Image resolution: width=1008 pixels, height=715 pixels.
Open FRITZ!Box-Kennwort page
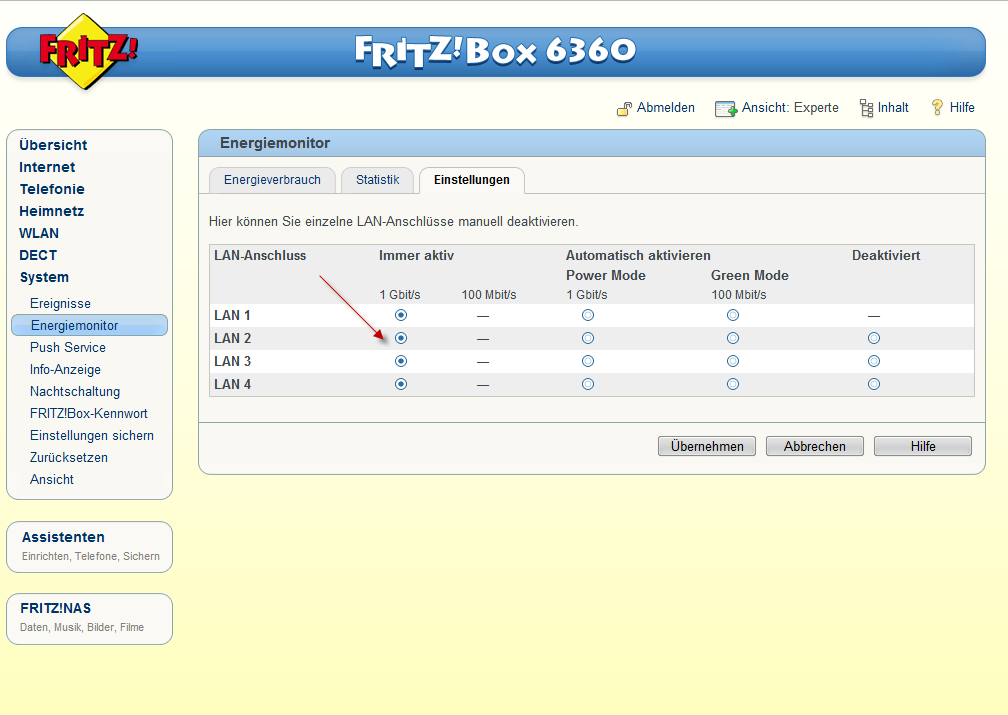click(x=89, y=413)
